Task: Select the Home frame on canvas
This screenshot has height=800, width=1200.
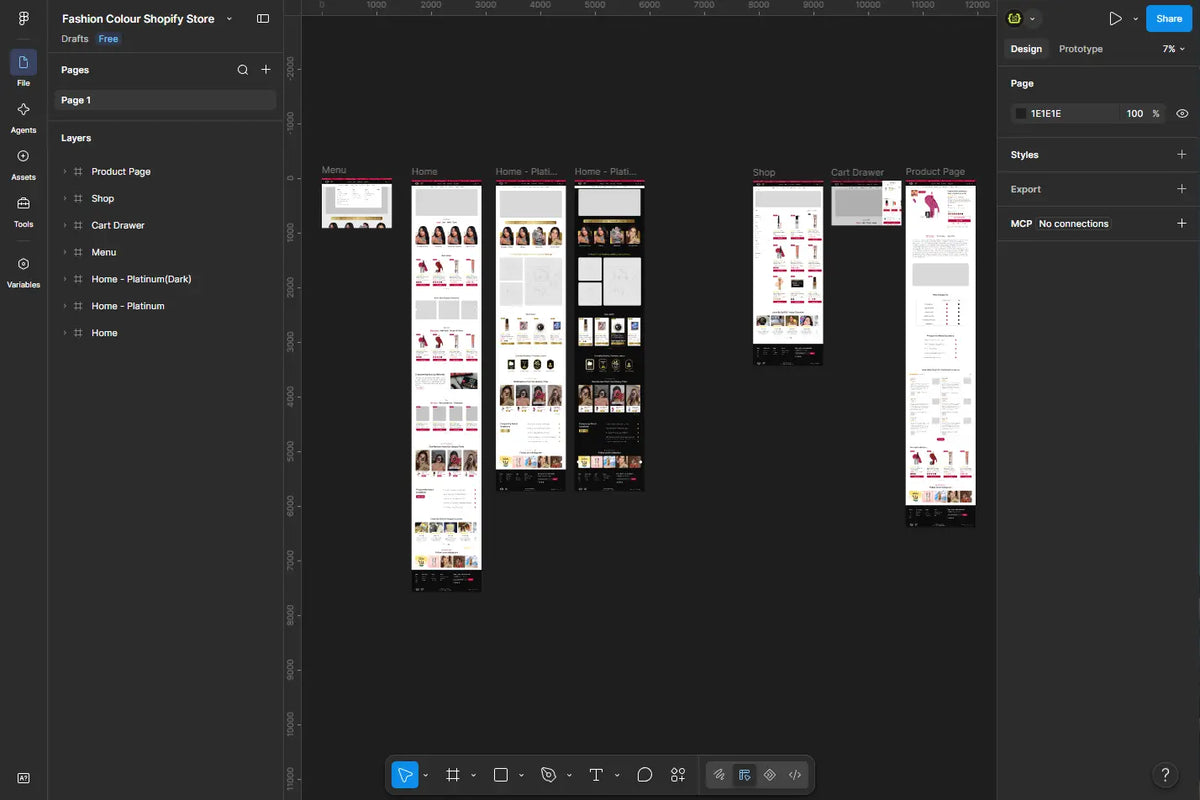Action: (446, 388)
